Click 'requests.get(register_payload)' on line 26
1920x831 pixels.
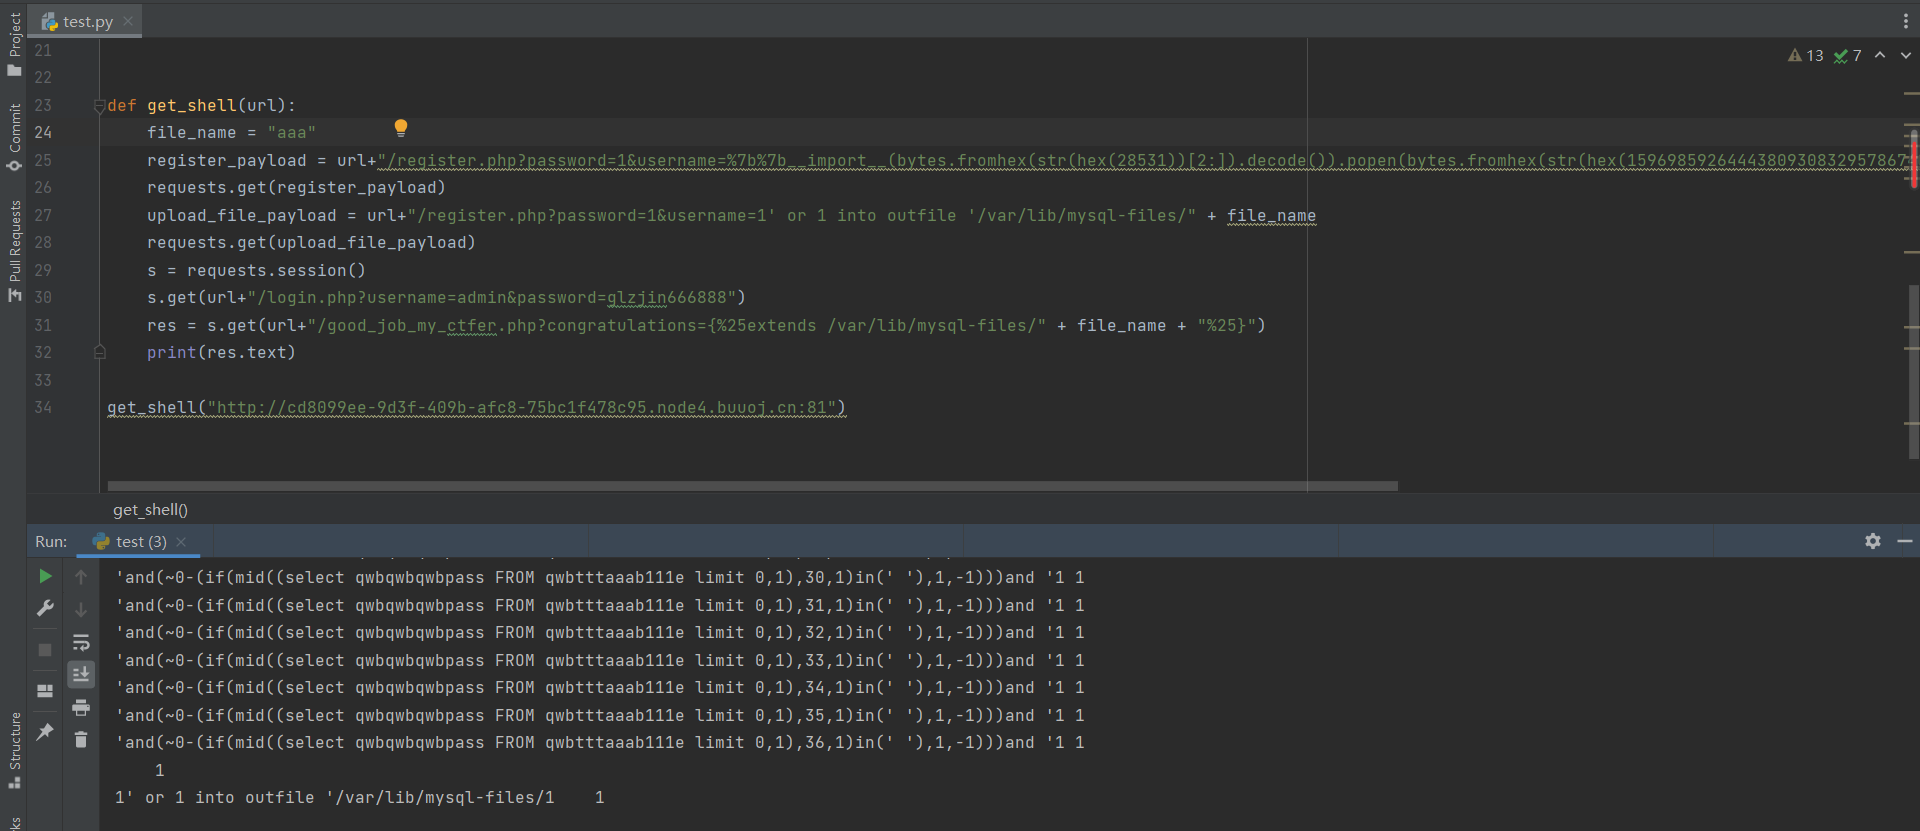[x=296, y=188]
